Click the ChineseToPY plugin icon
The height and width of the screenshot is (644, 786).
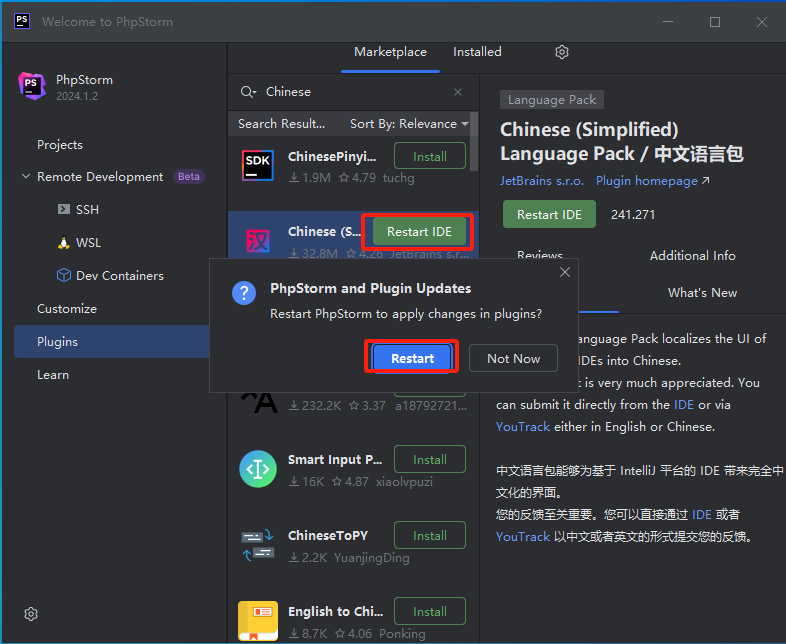tap(258, 545)
